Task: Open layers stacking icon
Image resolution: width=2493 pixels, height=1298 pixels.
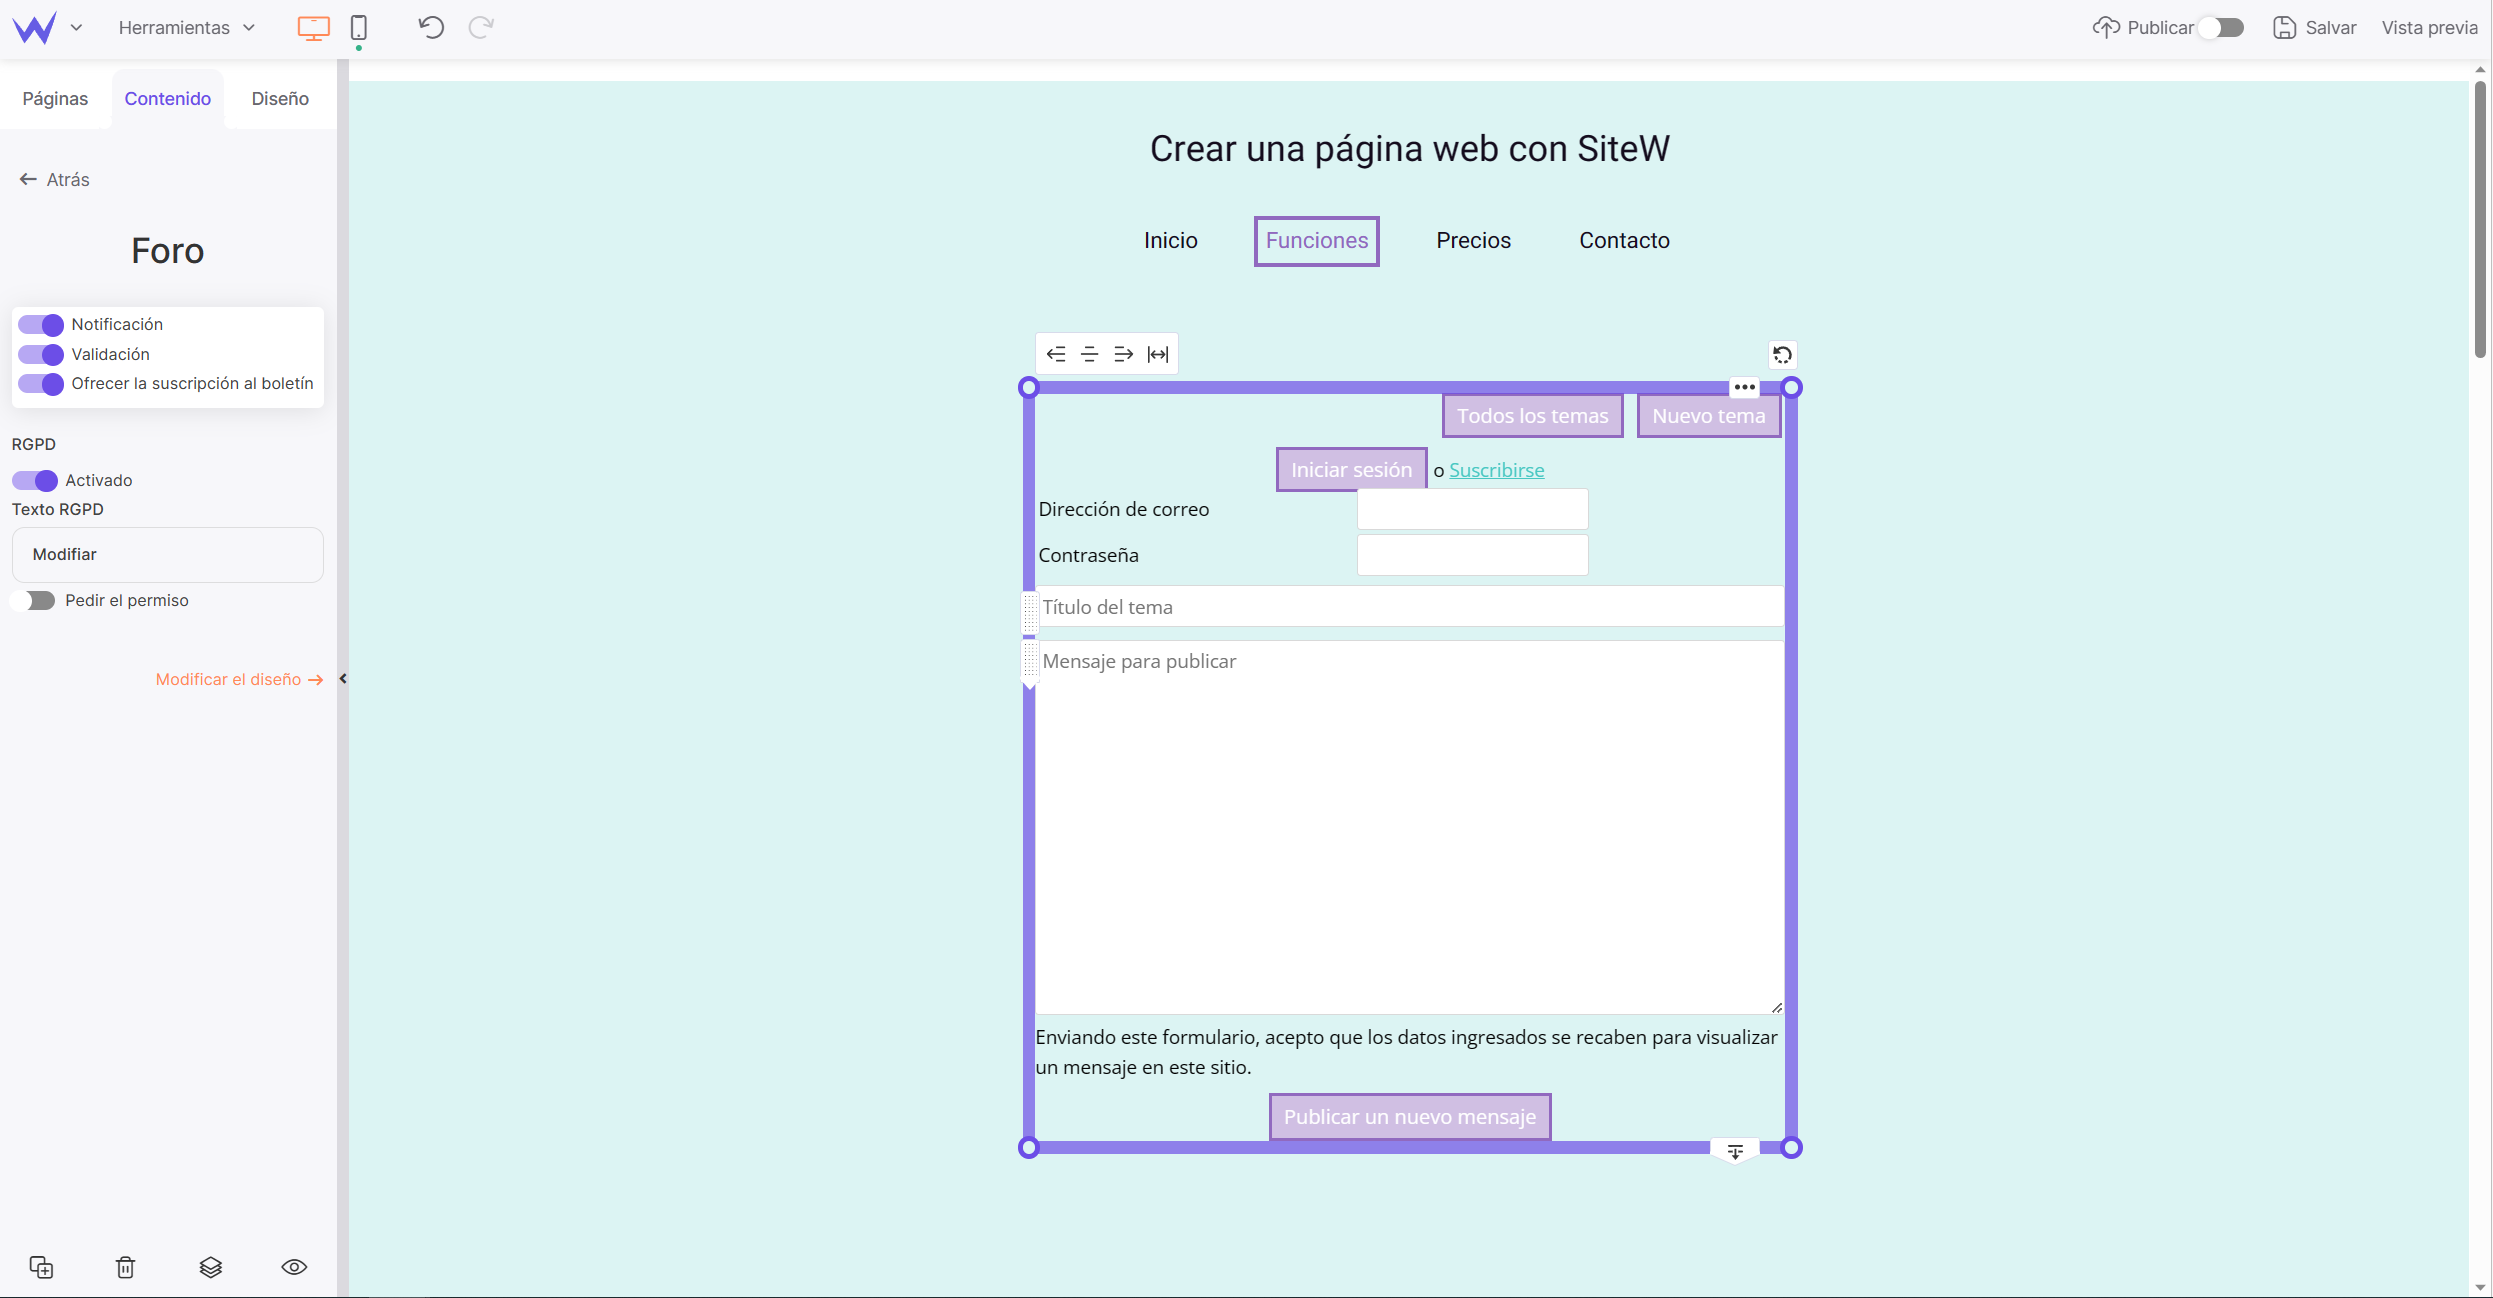Action: click(x=210, y=1267)
